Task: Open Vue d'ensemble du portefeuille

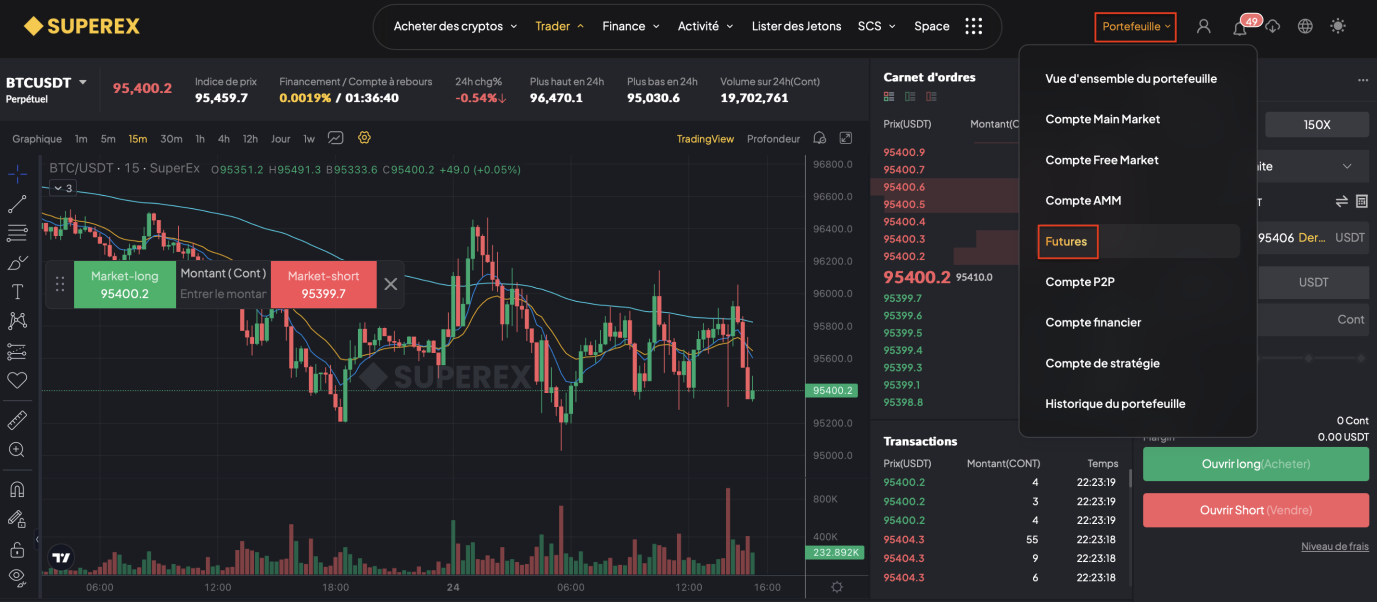Action: point(1131,78)
